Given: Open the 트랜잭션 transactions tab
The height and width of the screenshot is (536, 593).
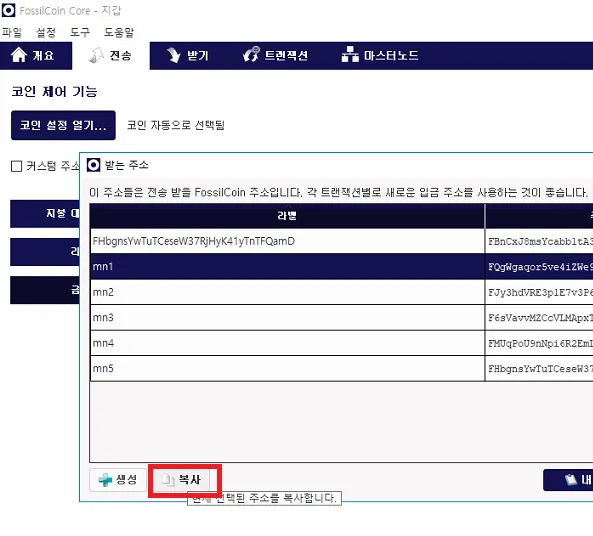Looking at the screenshot, I should pyautogui.click(x=275, y=56).
